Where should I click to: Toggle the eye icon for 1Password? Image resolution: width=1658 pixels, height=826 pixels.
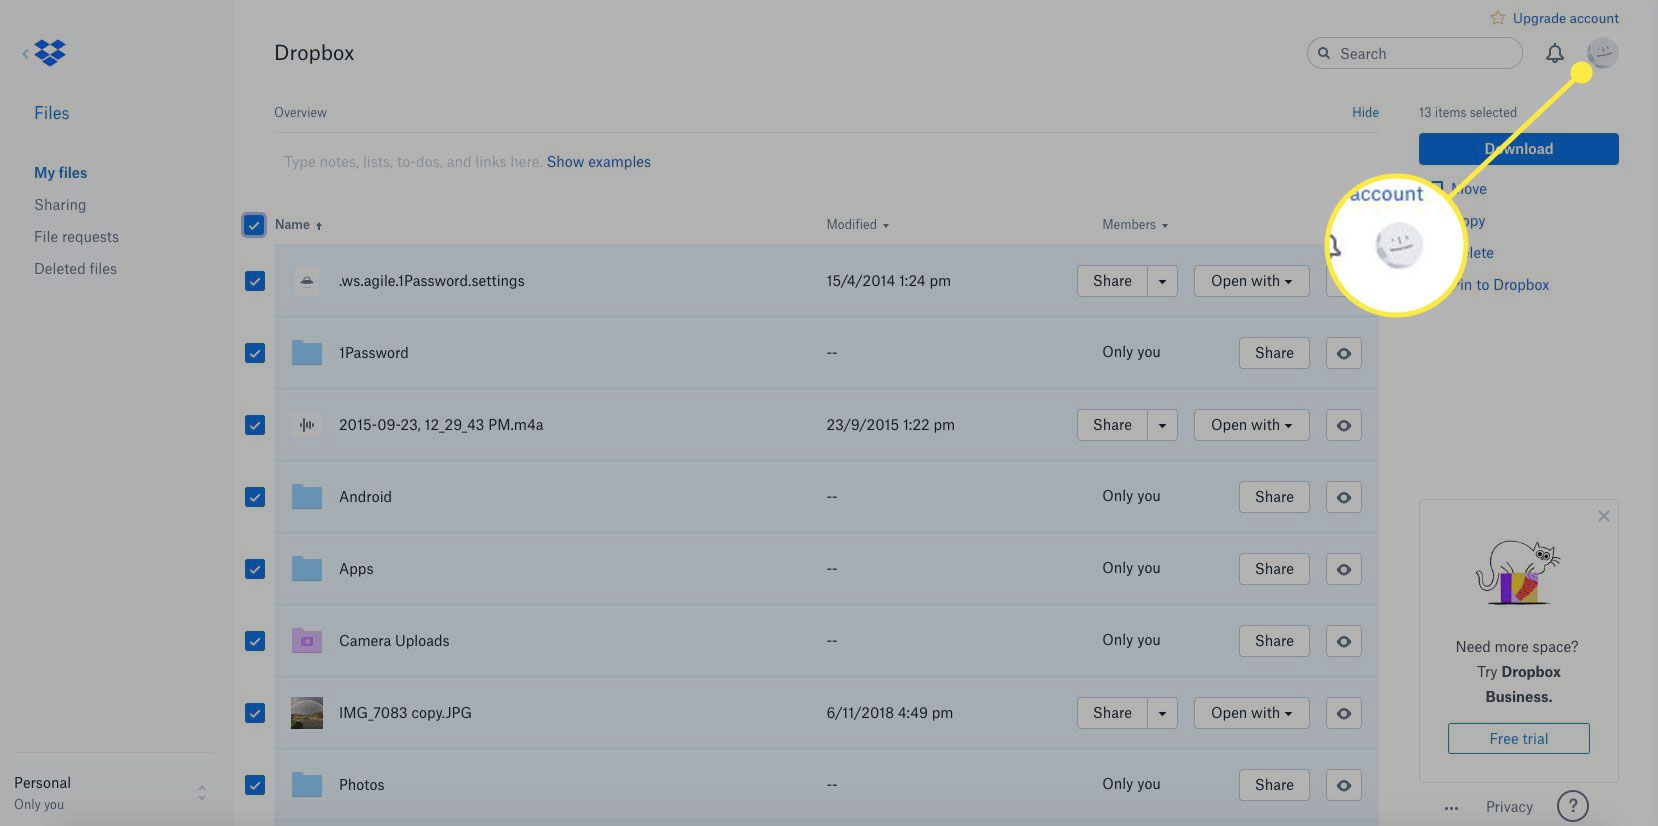click(1344, 353)
